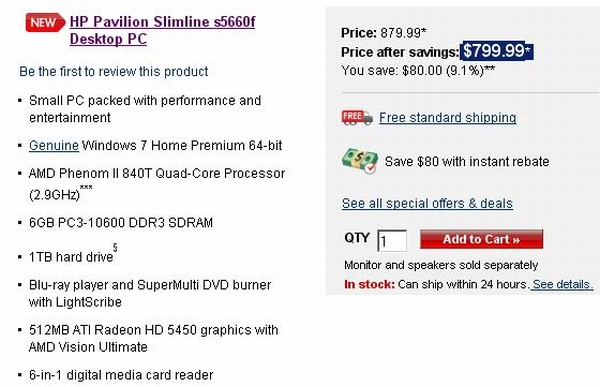The width and height of the screenshot is (600, 387).
Task: Open See details stock link
Action: pos(562,284)
